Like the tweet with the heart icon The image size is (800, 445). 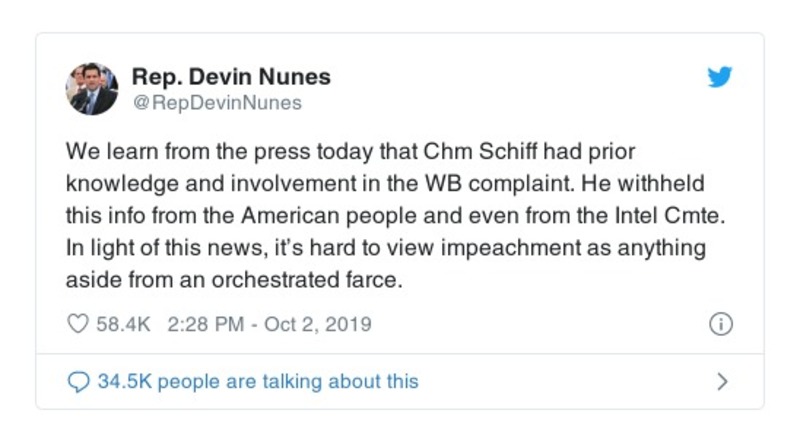pyautogui.click(x=77, y=324)
